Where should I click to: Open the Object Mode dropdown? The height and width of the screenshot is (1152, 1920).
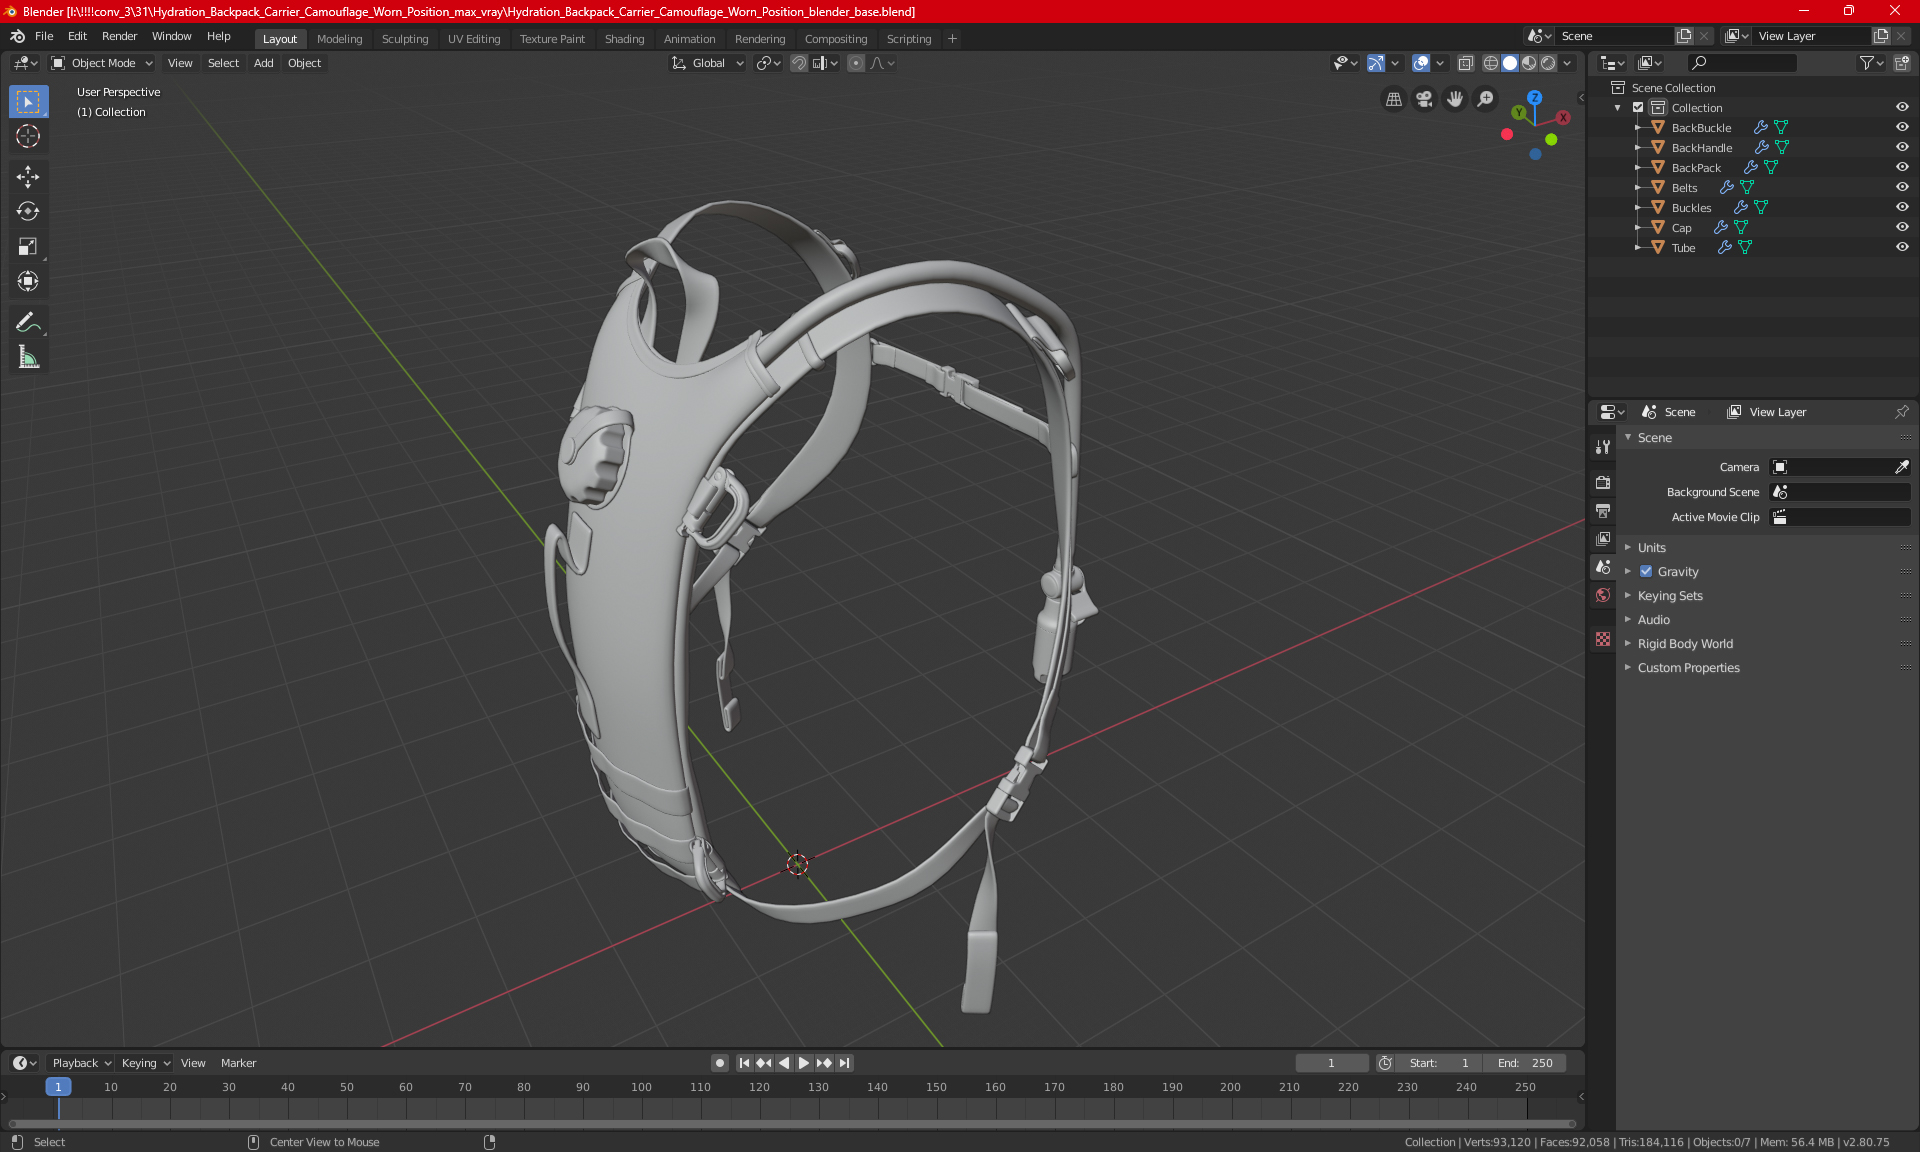(102, 63)
